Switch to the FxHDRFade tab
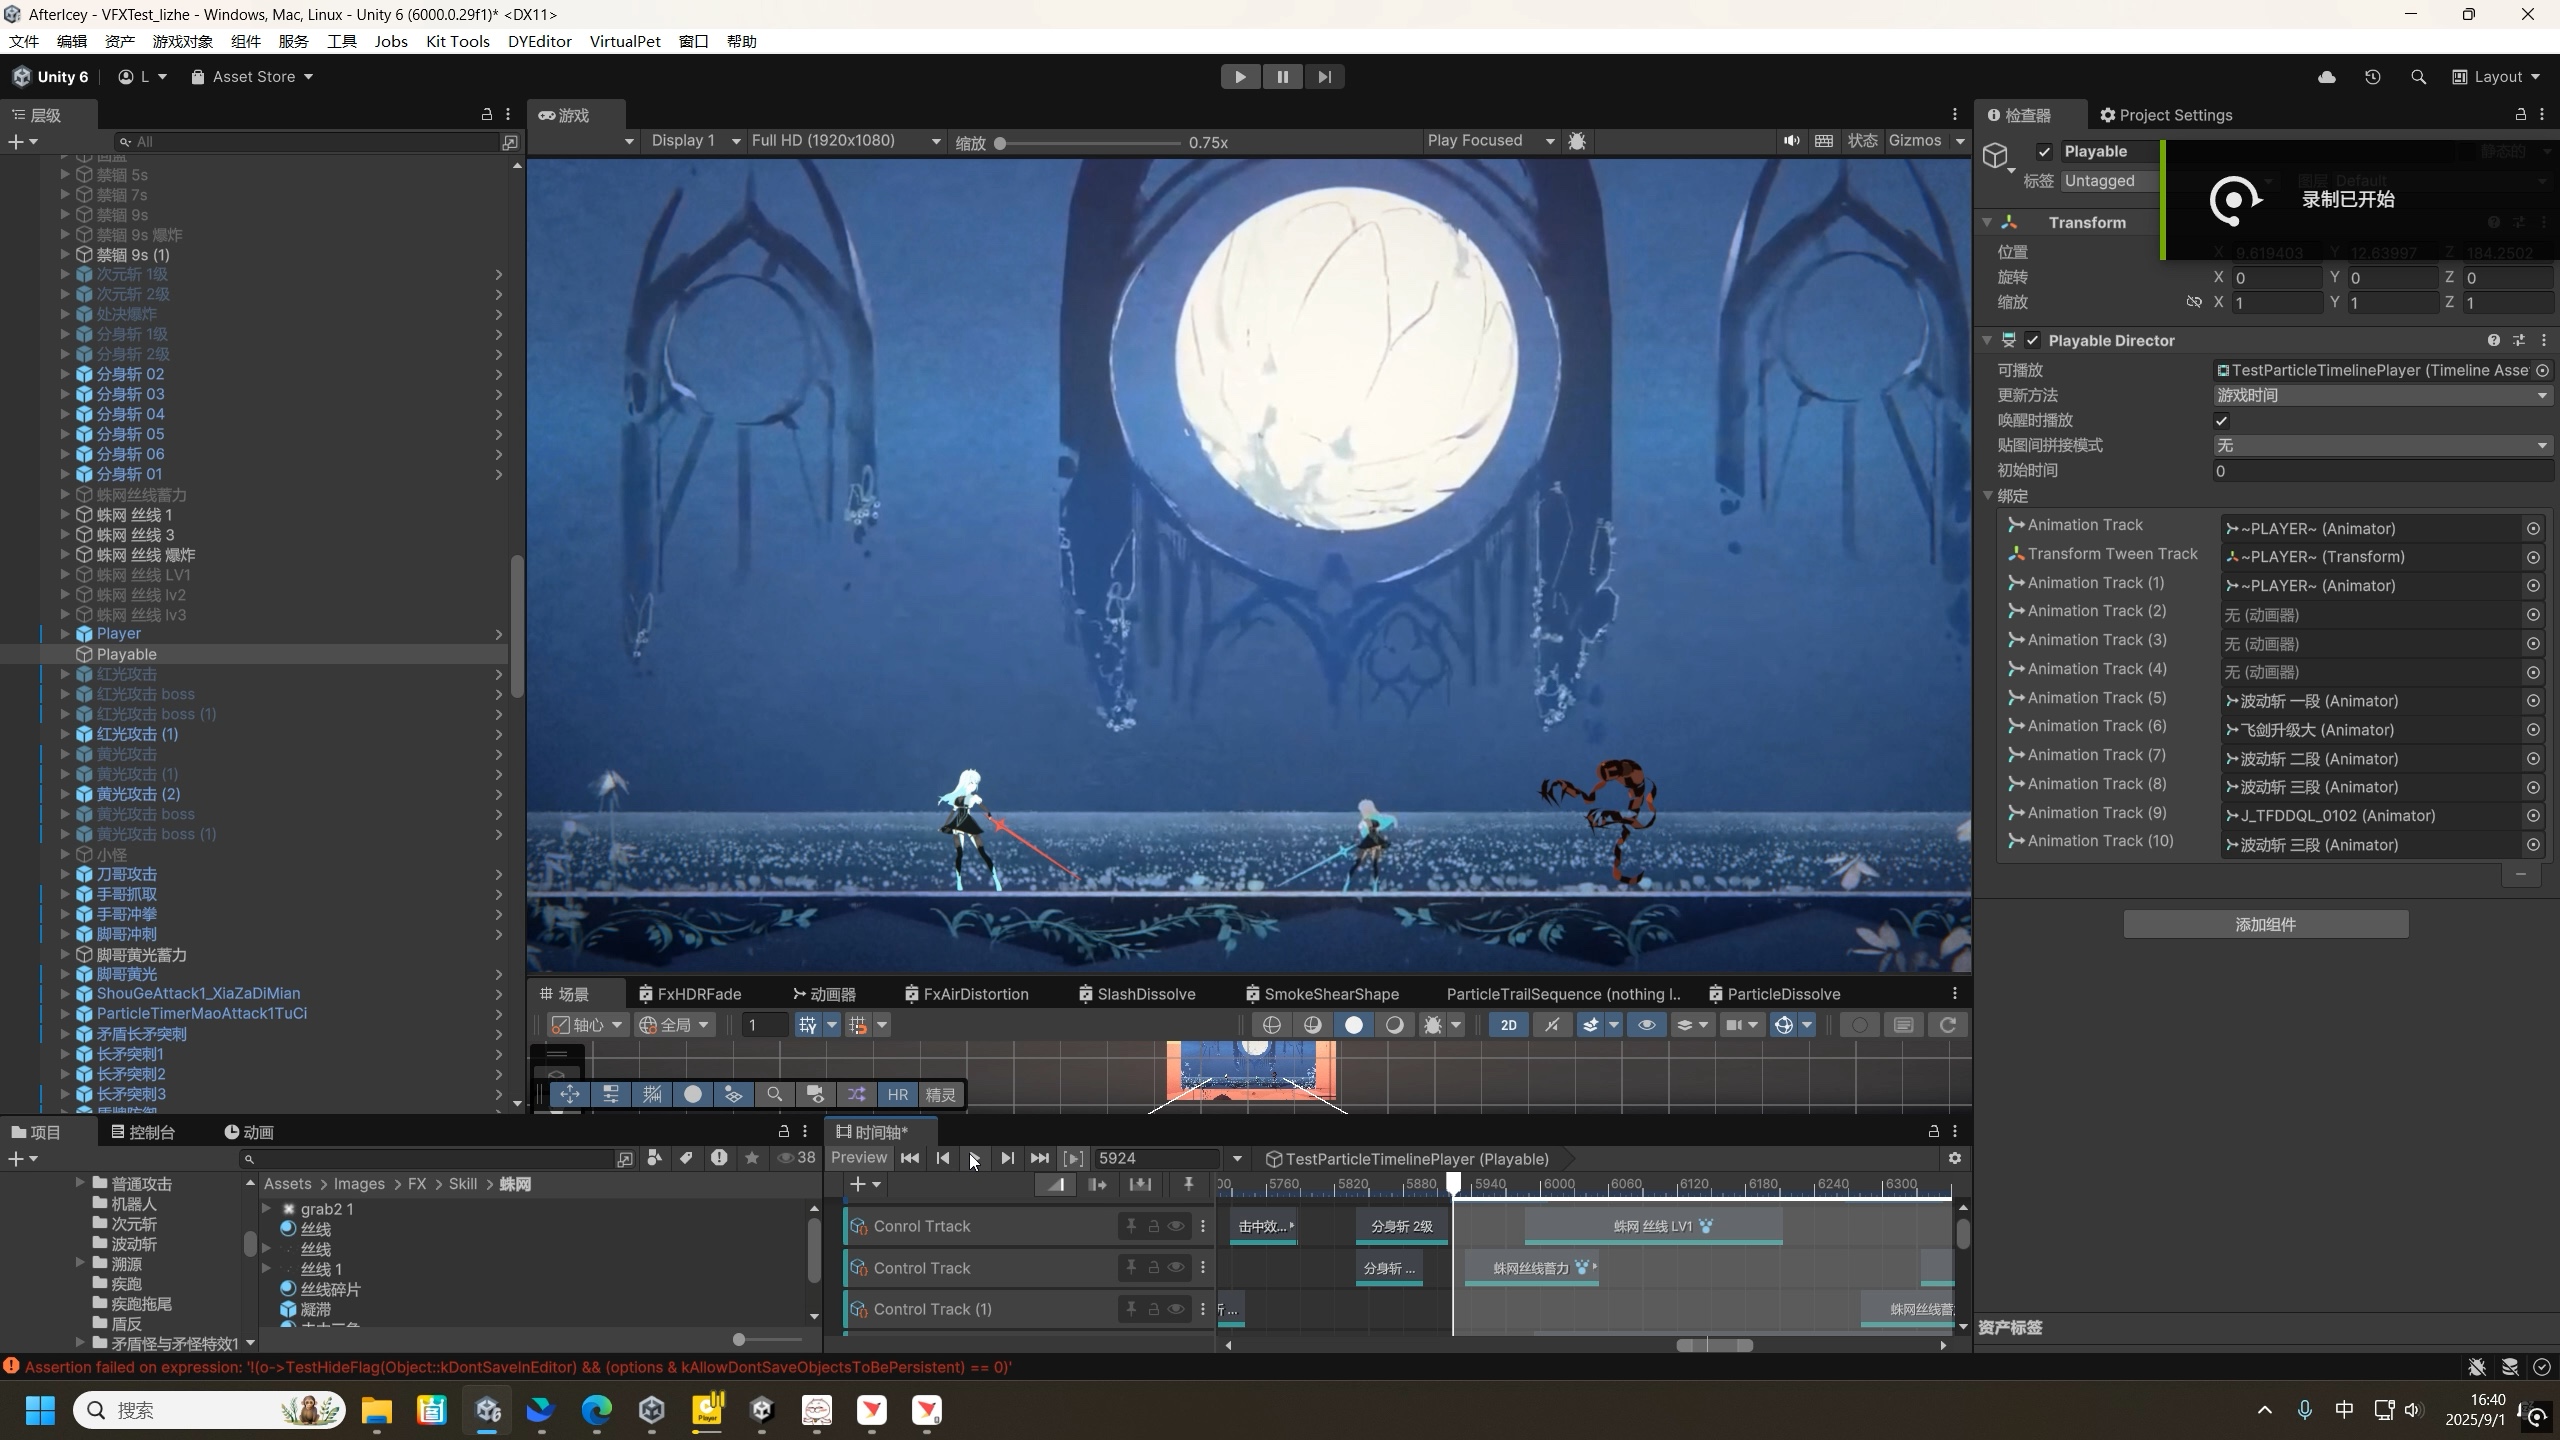This screenshot has height=1440, width=2560. pyautogui.click(x=690, y=994)
